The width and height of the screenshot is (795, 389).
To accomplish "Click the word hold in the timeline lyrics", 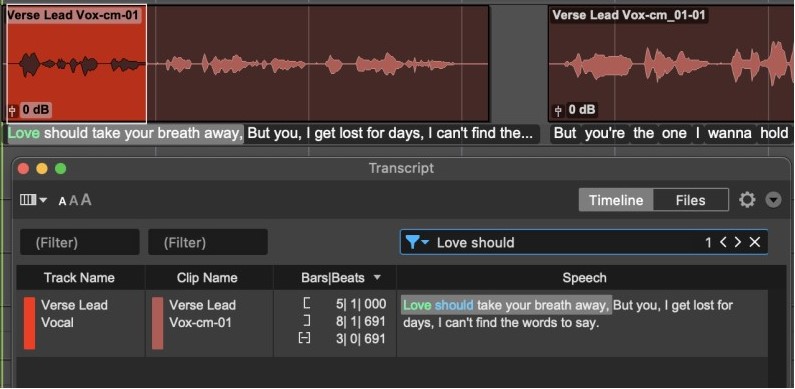I will click(x=773, y=134).
